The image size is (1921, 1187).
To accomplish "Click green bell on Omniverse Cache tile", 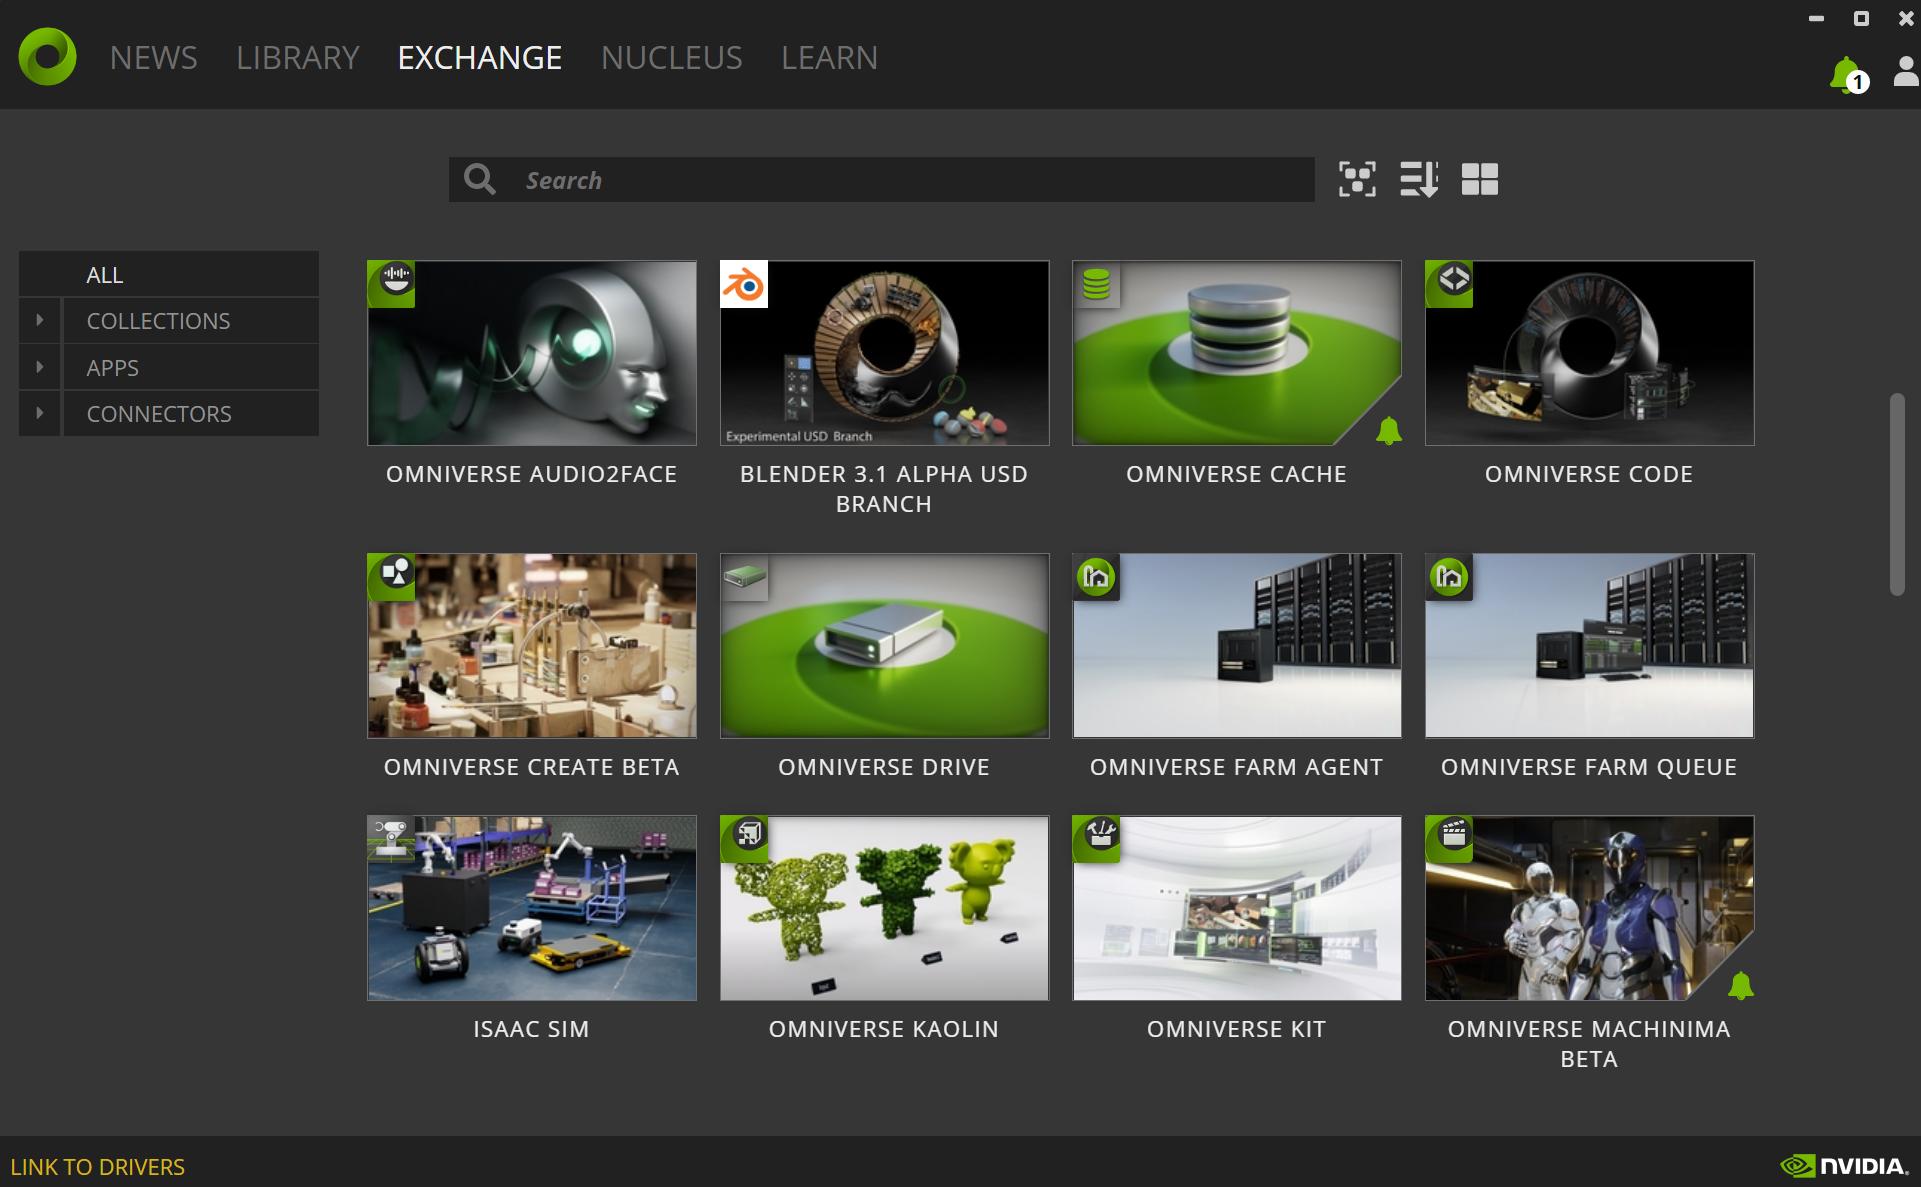I will 1388,431.
